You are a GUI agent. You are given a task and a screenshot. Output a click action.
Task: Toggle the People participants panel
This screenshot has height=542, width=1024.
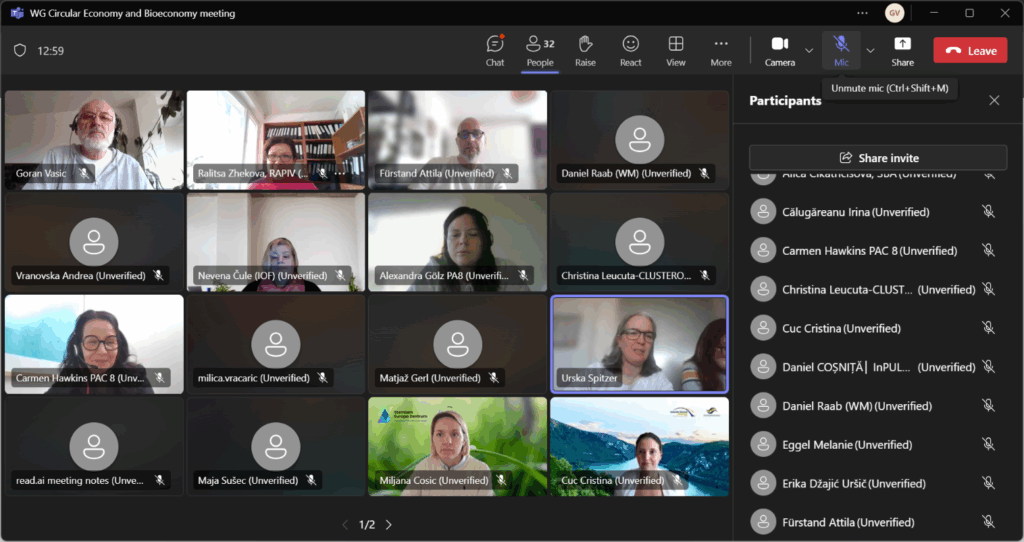540,50
